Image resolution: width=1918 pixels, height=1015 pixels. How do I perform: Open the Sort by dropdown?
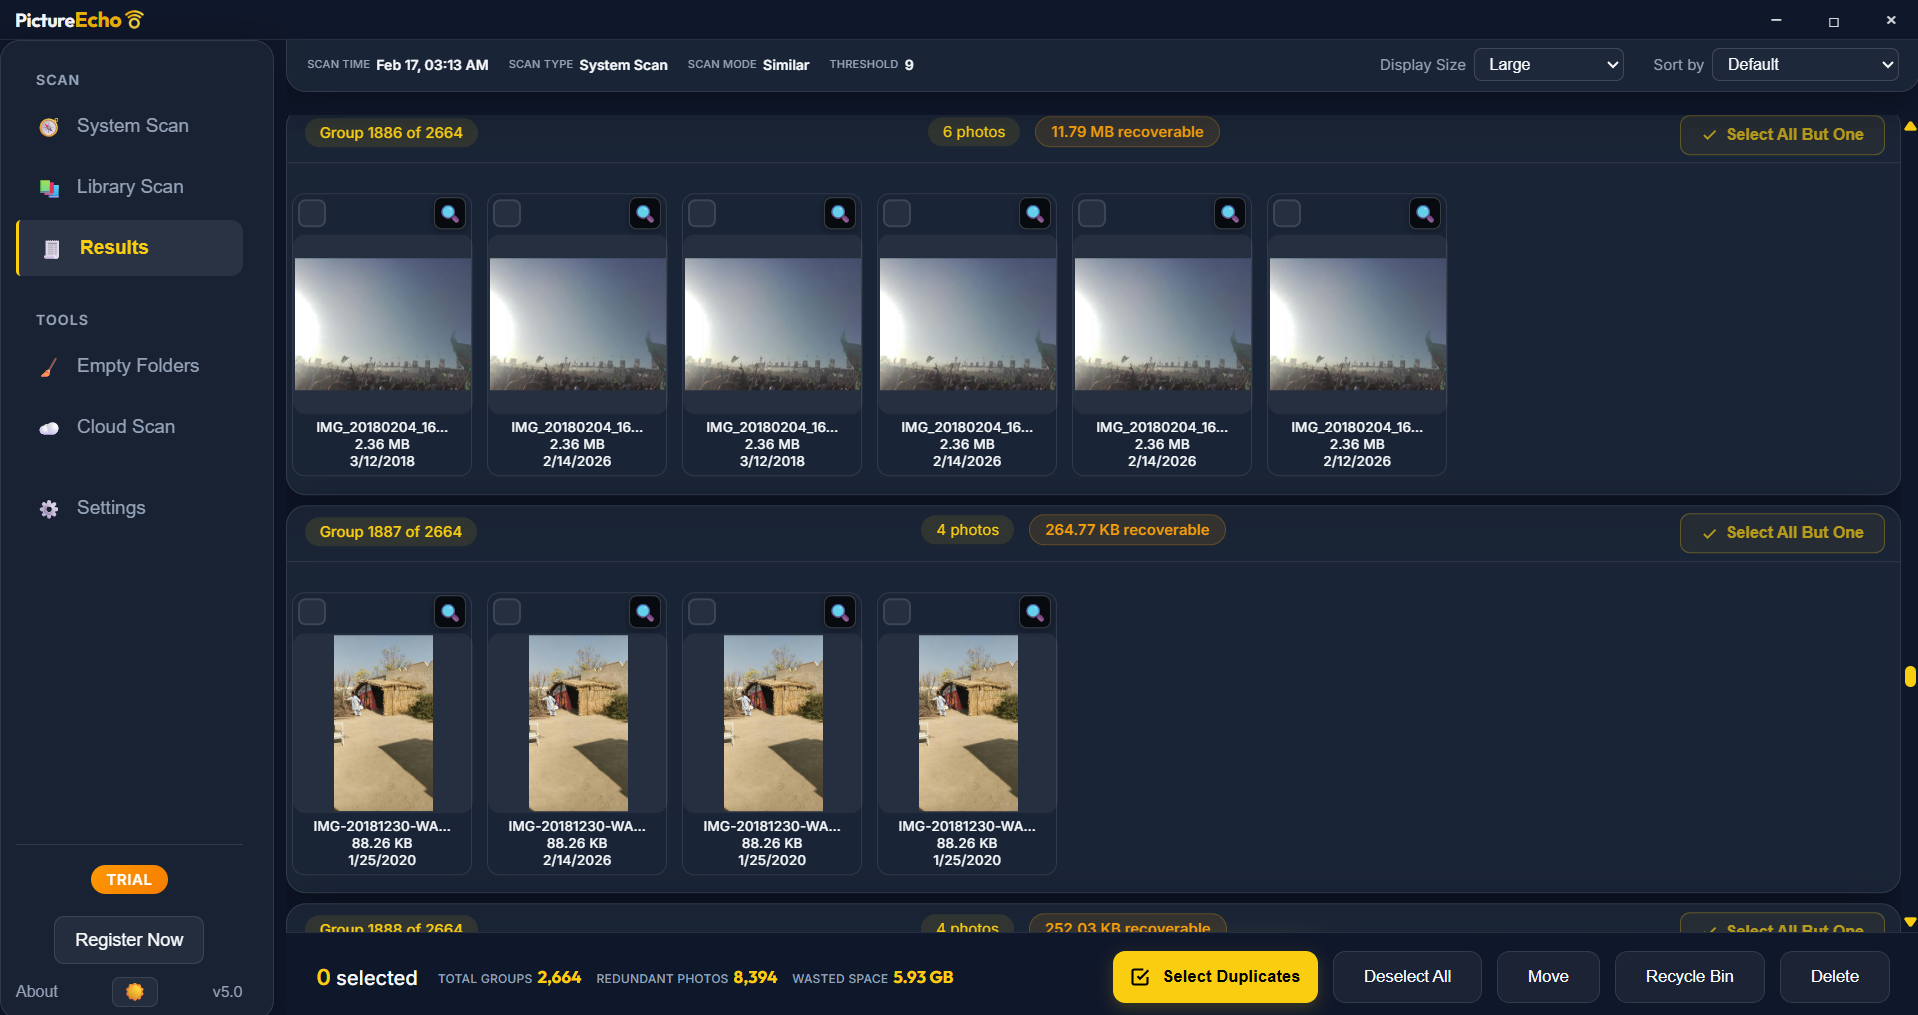point(1804,64)
